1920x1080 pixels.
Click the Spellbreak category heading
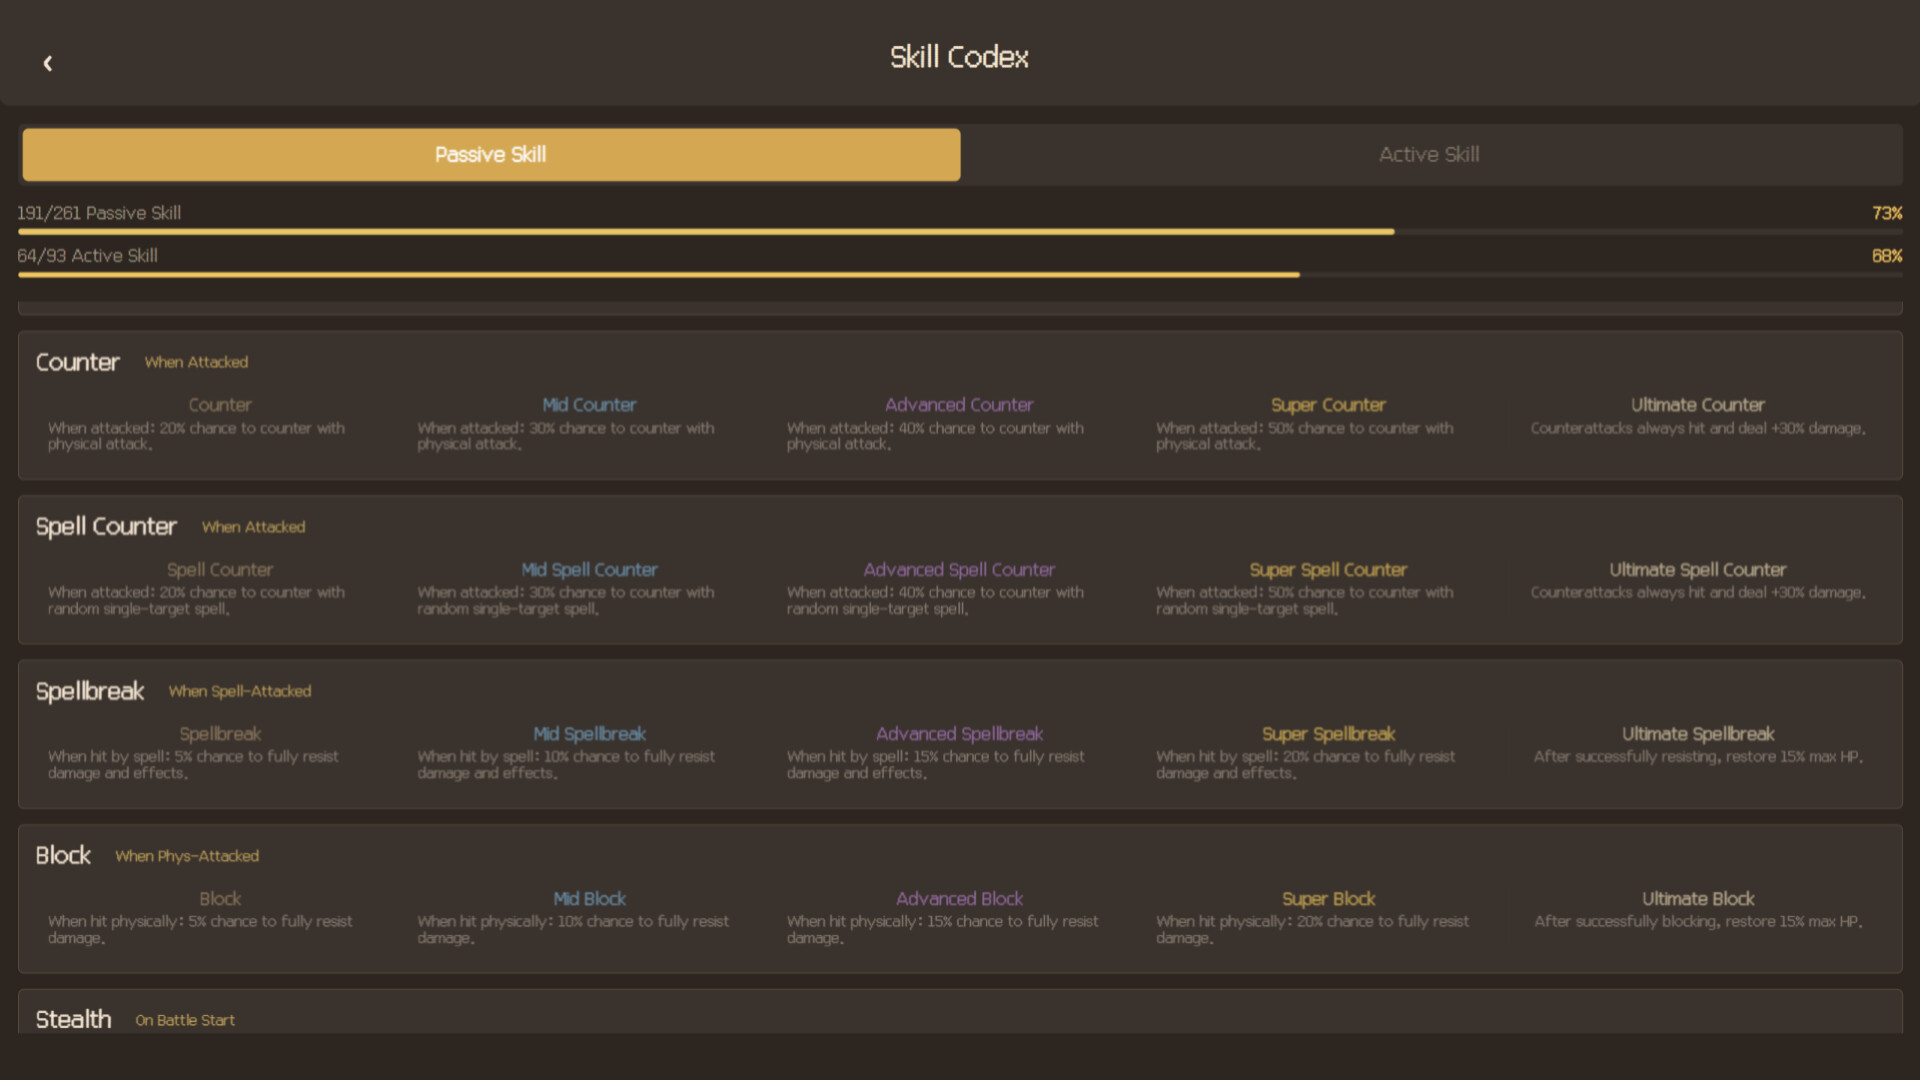click(90, 691)
